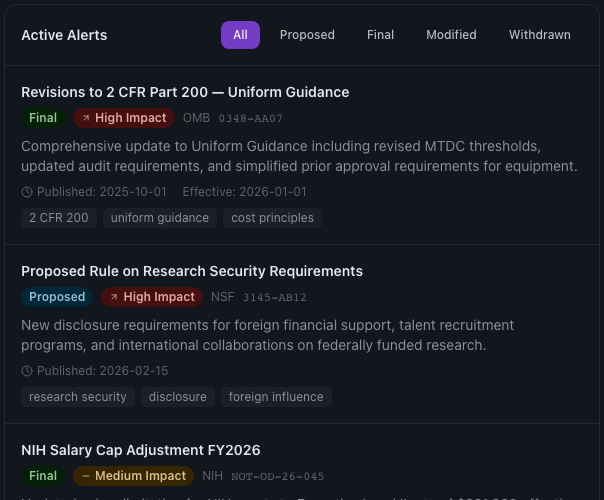Open Revisions to 2 CFR Part 200 alert

pos(185,92)
